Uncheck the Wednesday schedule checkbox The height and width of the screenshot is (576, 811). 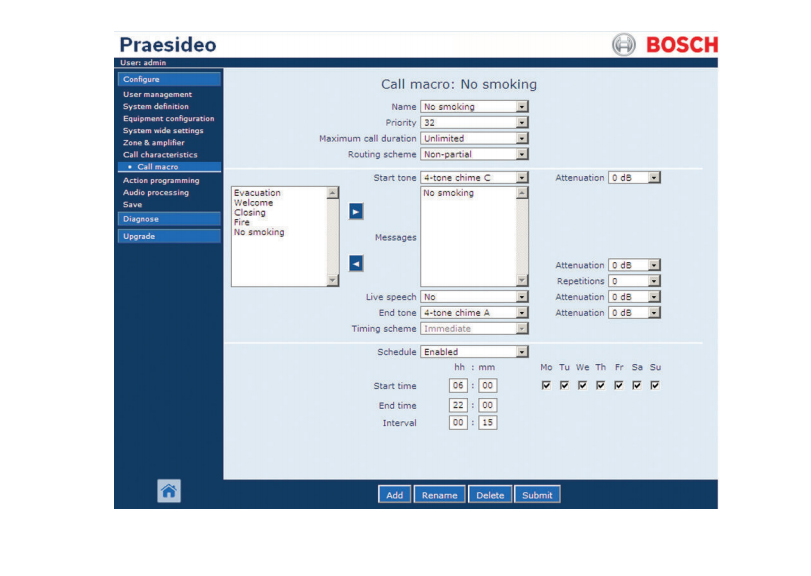coord(582,385)
